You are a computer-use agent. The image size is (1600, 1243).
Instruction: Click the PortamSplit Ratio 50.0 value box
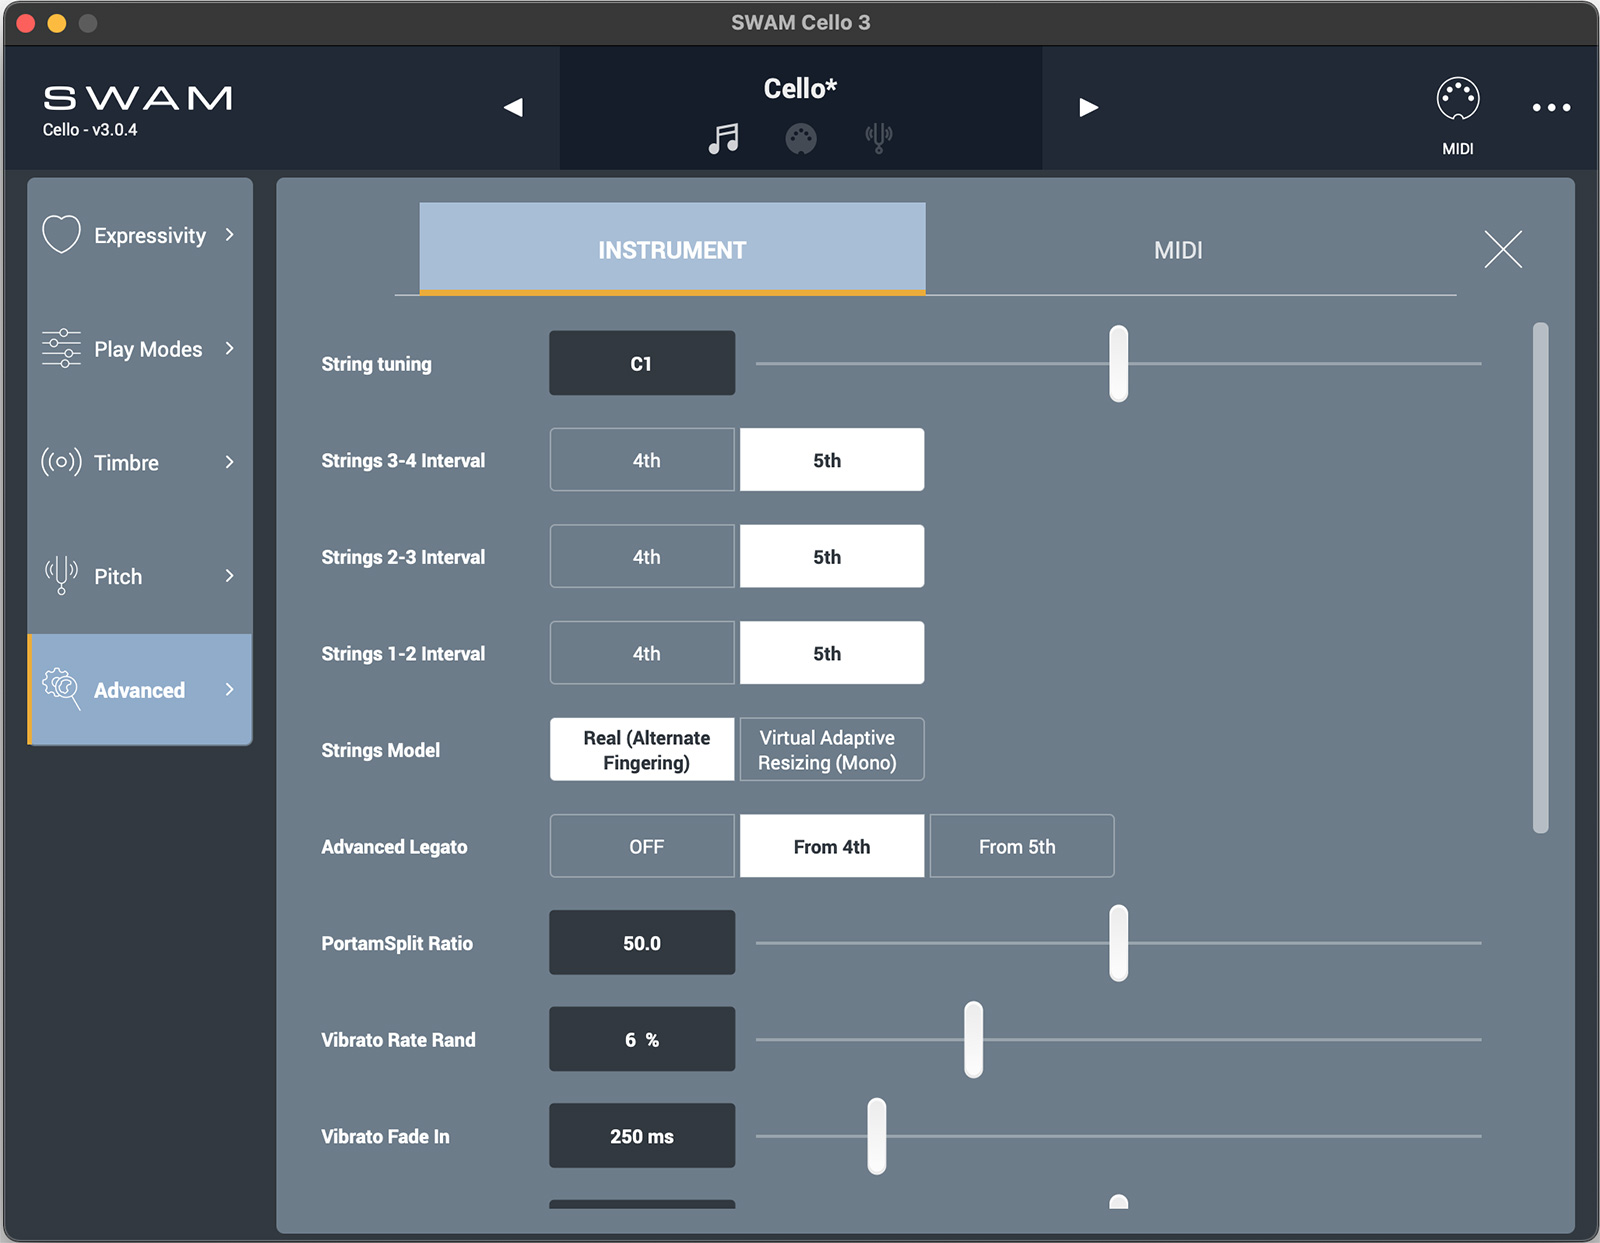(x=642, y=942)
